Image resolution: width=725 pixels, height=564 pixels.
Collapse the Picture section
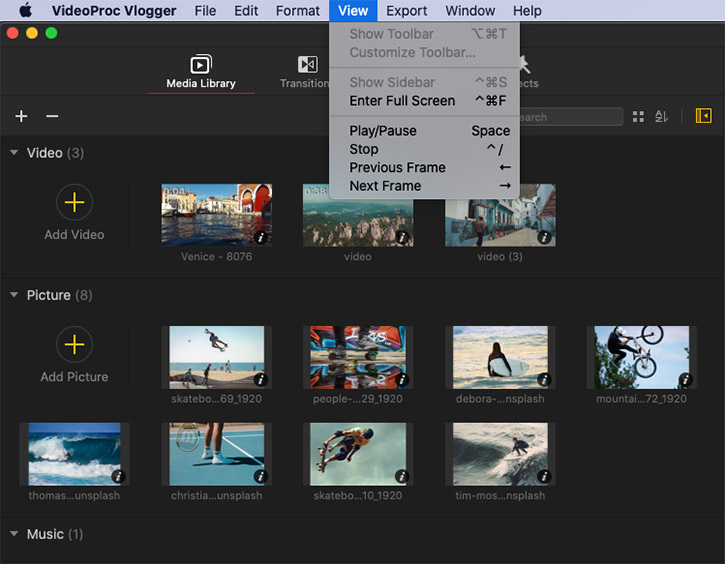pos(14,295)
